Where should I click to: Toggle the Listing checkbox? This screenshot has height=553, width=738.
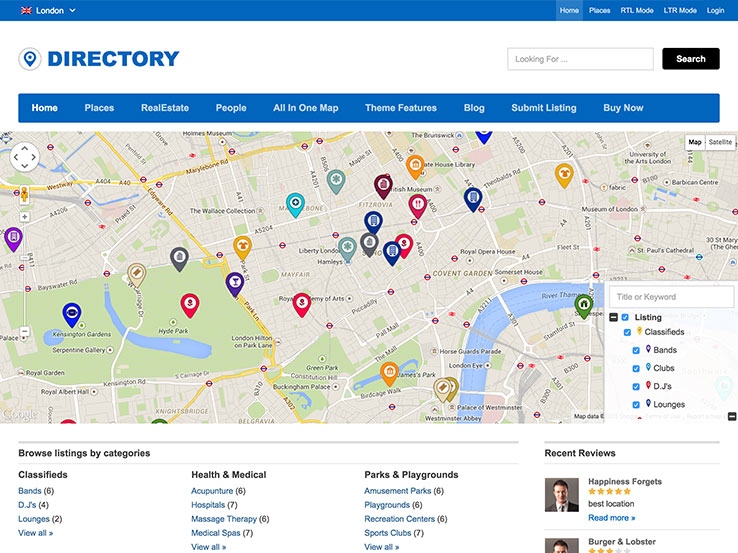625,317
